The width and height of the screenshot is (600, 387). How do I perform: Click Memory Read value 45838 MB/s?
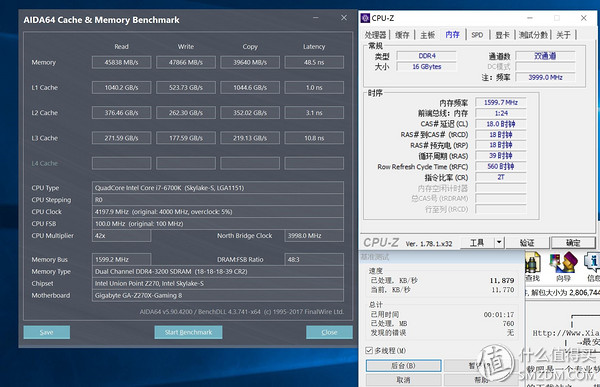tap(121, 62)
